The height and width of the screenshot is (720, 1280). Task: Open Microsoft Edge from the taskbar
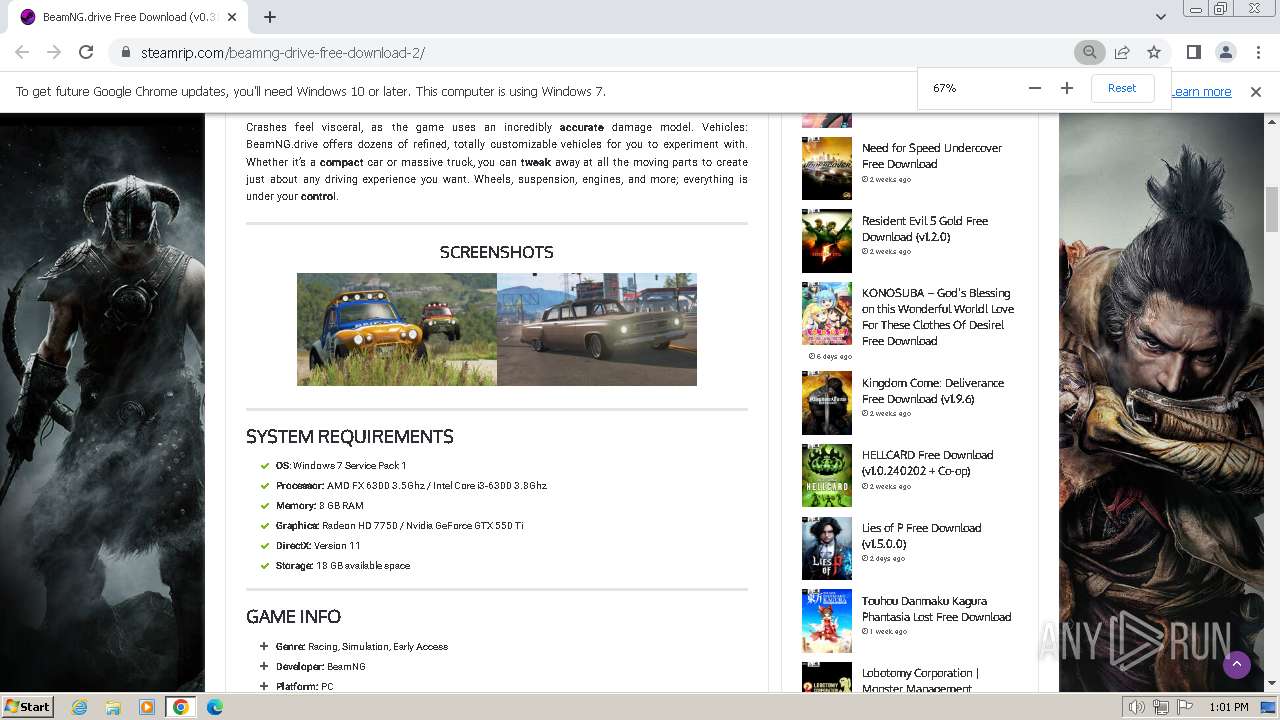pyautogui.click(x=215, y=707)
